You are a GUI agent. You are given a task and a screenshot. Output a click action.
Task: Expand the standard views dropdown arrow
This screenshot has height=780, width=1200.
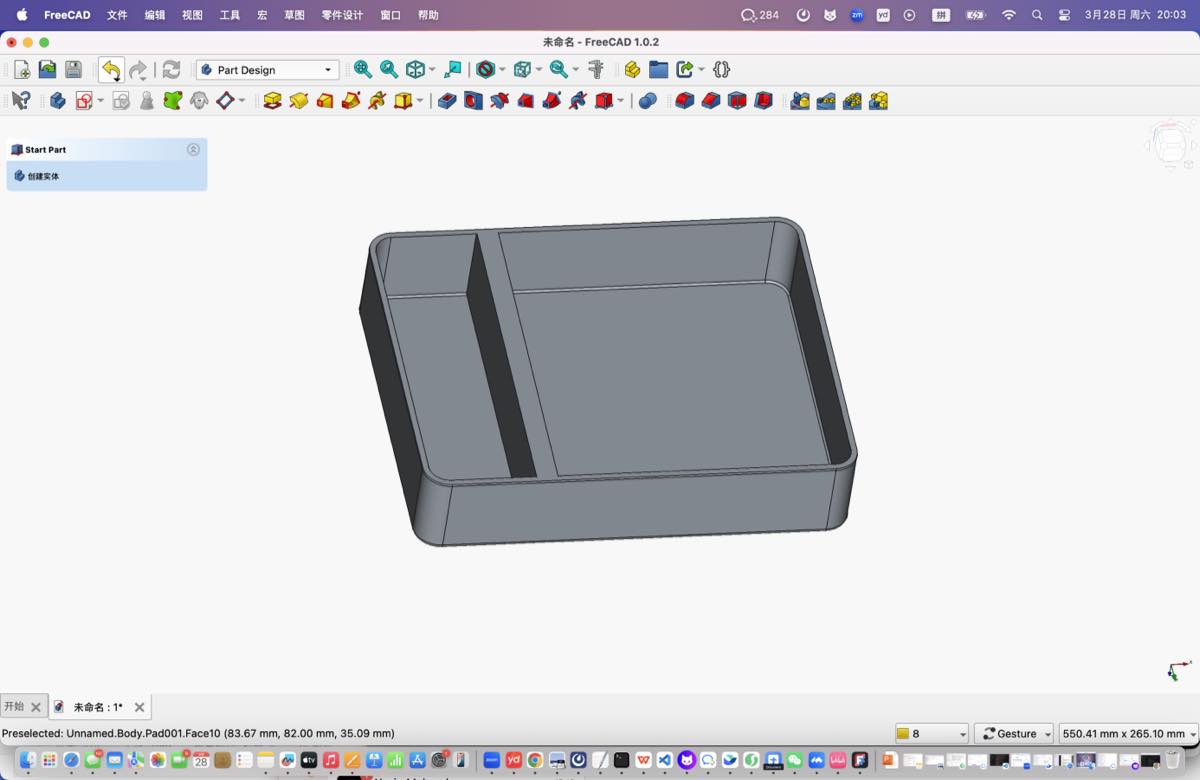432,70
